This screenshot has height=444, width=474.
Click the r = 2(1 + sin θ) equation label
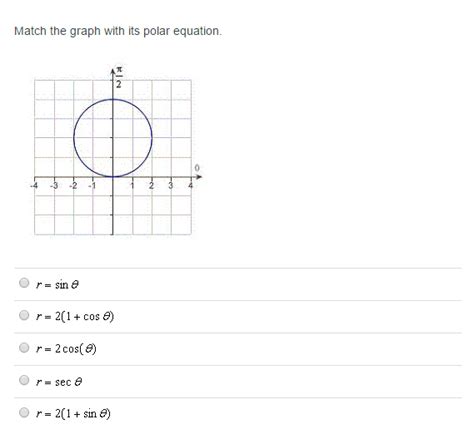pos(73,414)
